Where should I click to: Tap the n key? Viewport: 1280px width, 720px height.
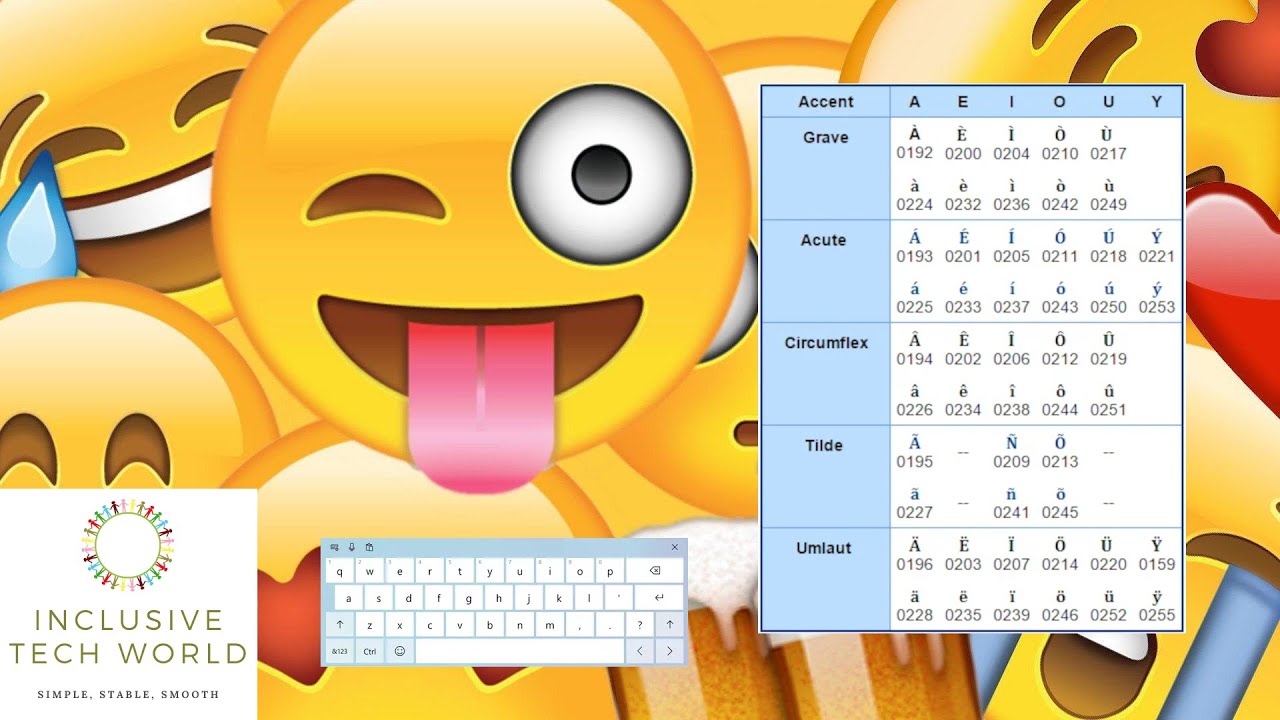[520, 624]
